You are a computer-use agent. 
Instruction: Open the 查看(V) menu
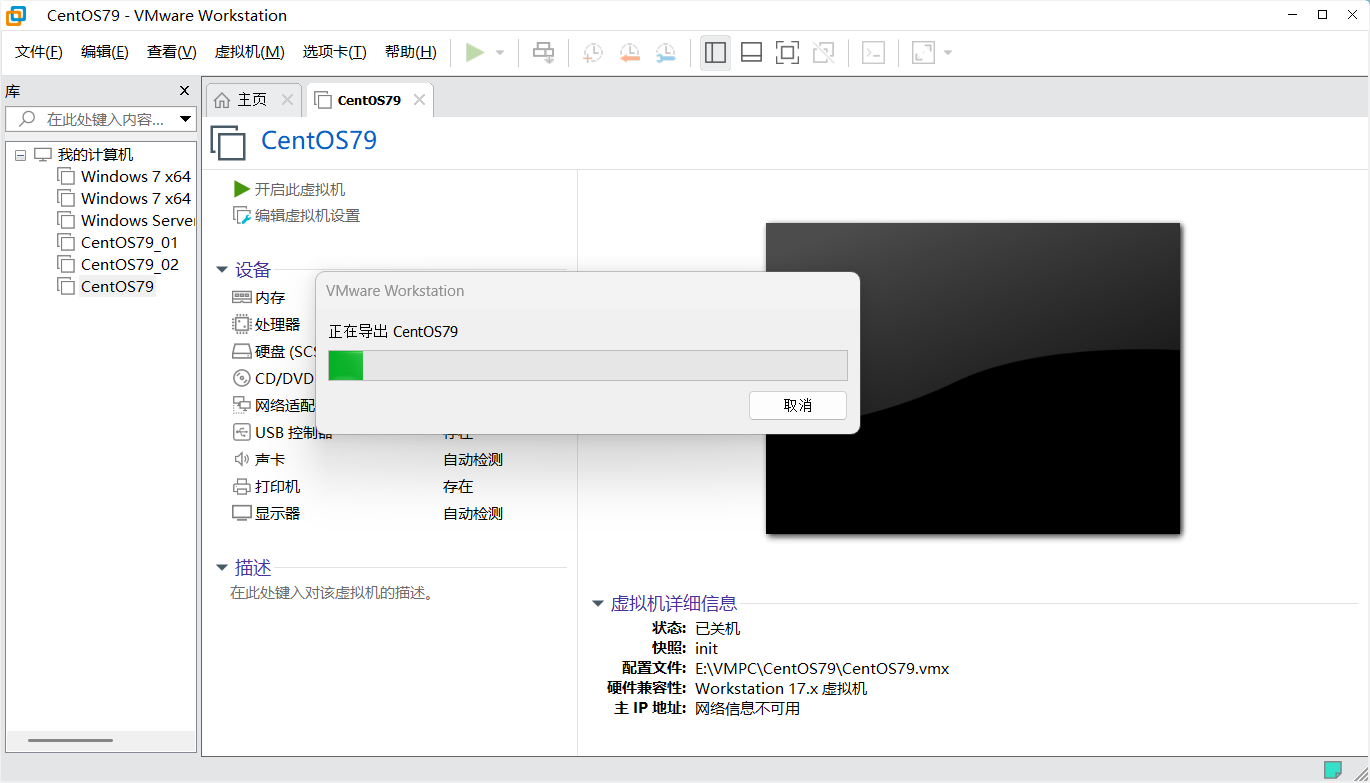pyautogui.click(x=171, y=52)
